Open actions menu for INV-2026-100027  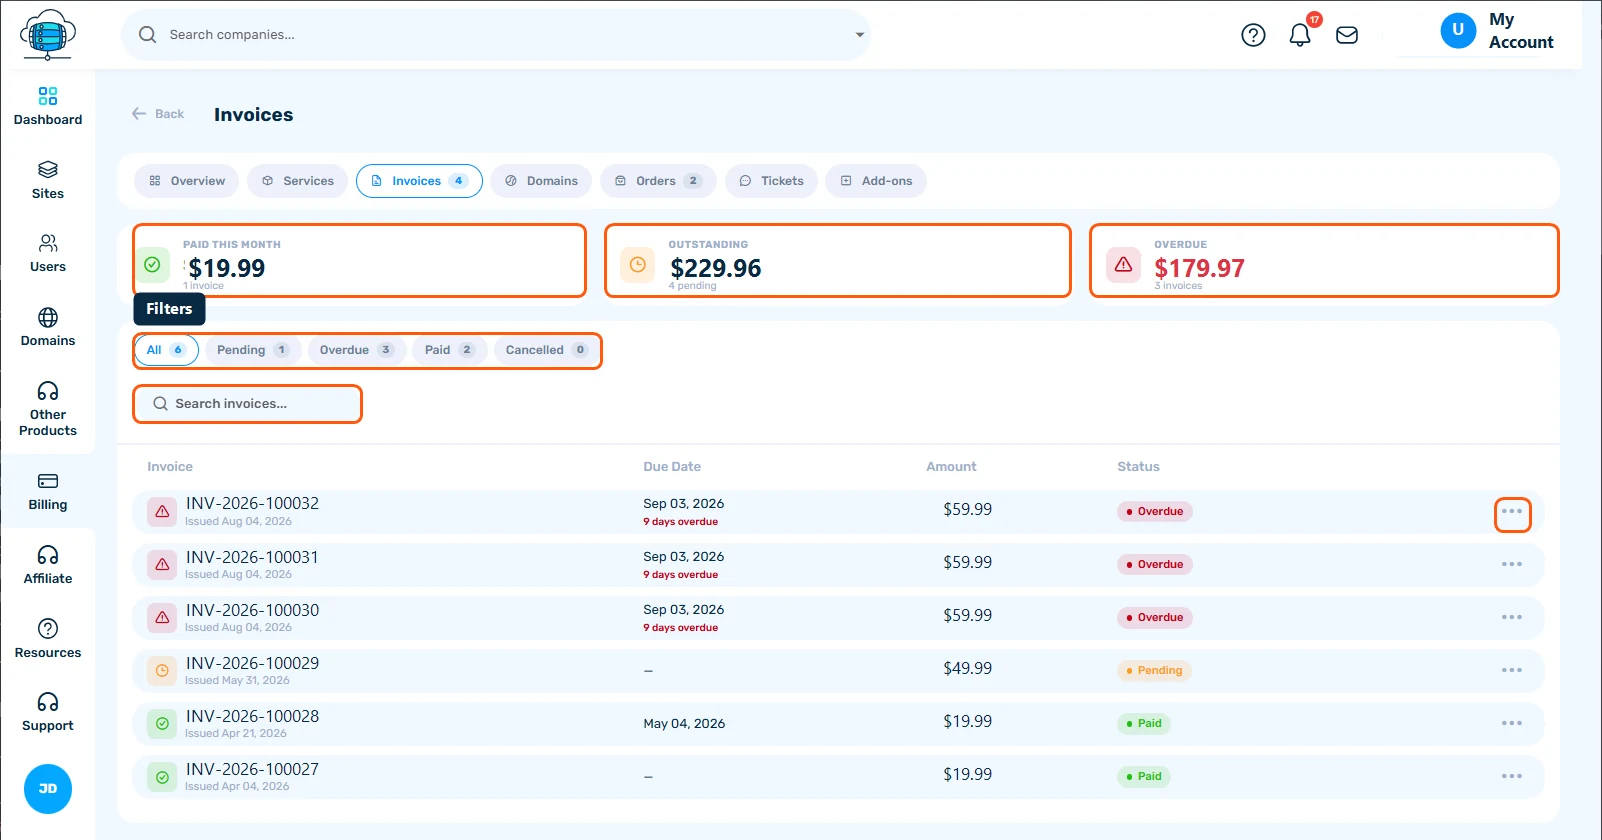(1512, 776)
